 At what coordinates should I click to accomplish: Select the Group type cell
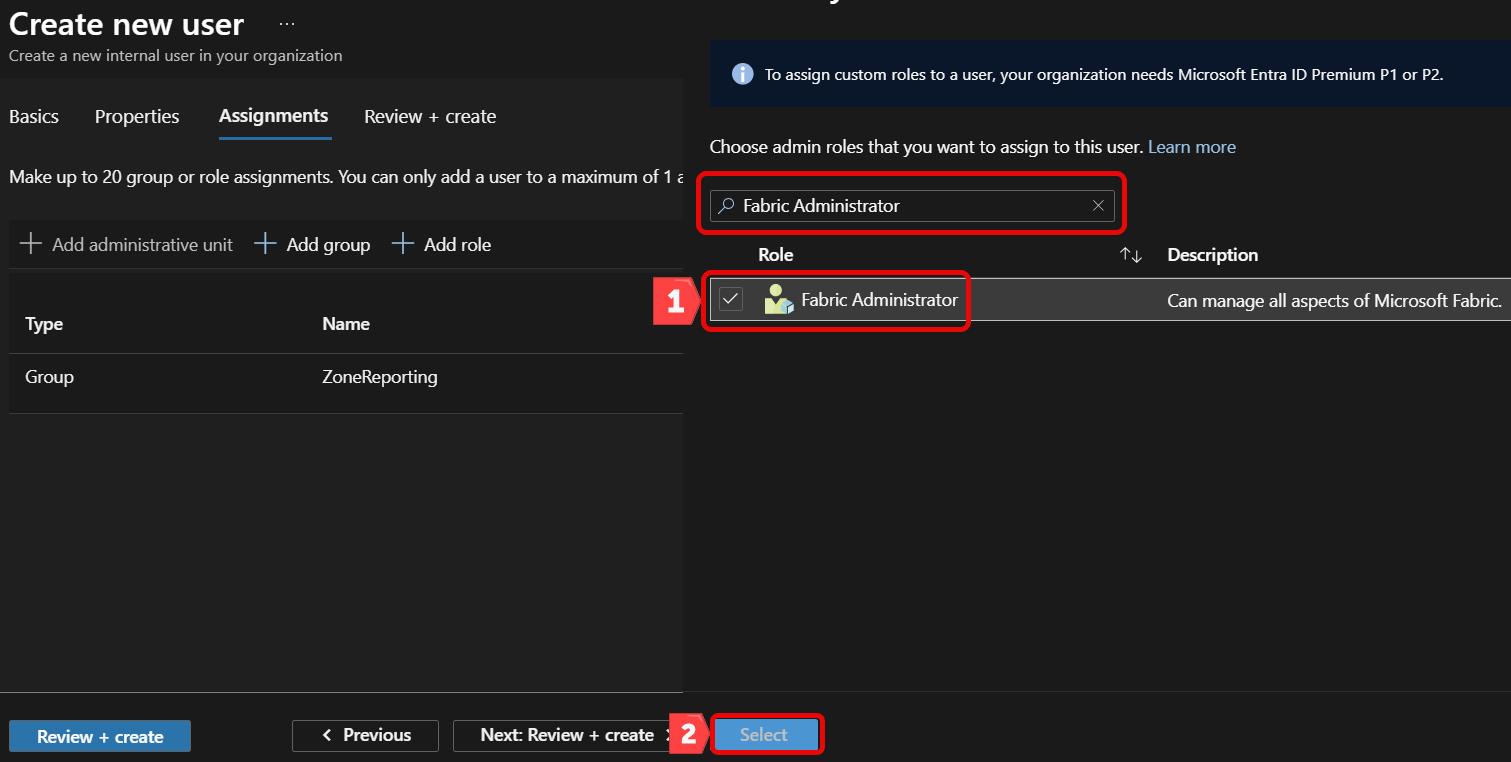[49, 377]
